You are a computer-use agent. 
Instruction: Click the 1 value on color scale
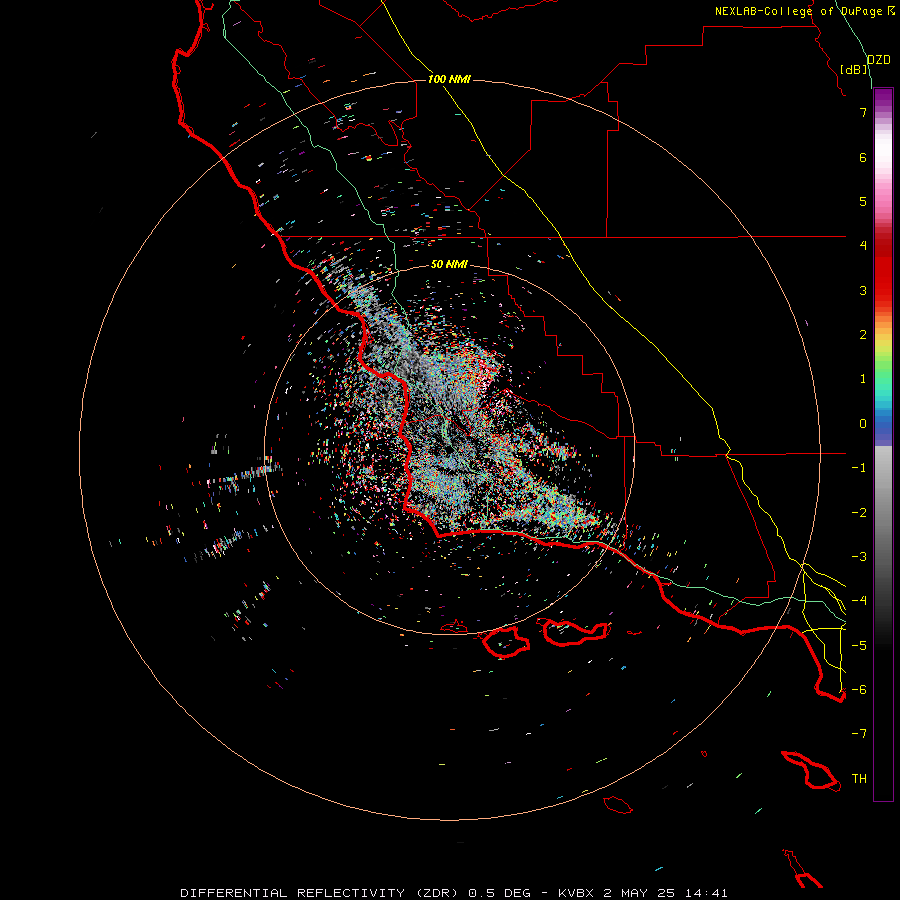click(x=863, y=379)
